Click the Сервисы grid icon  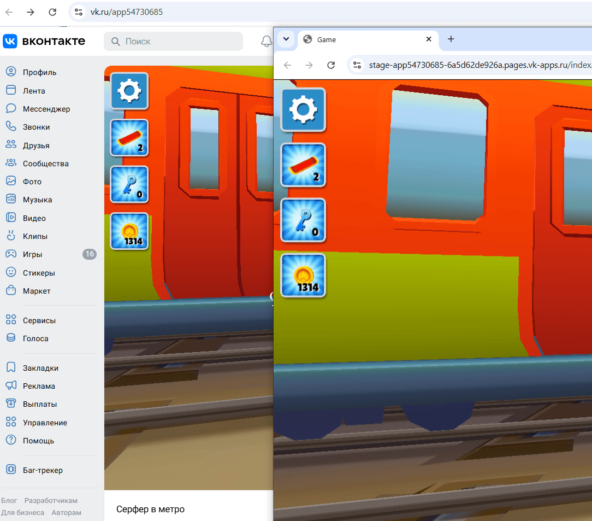pyautogui.click(x=11, y=319)
